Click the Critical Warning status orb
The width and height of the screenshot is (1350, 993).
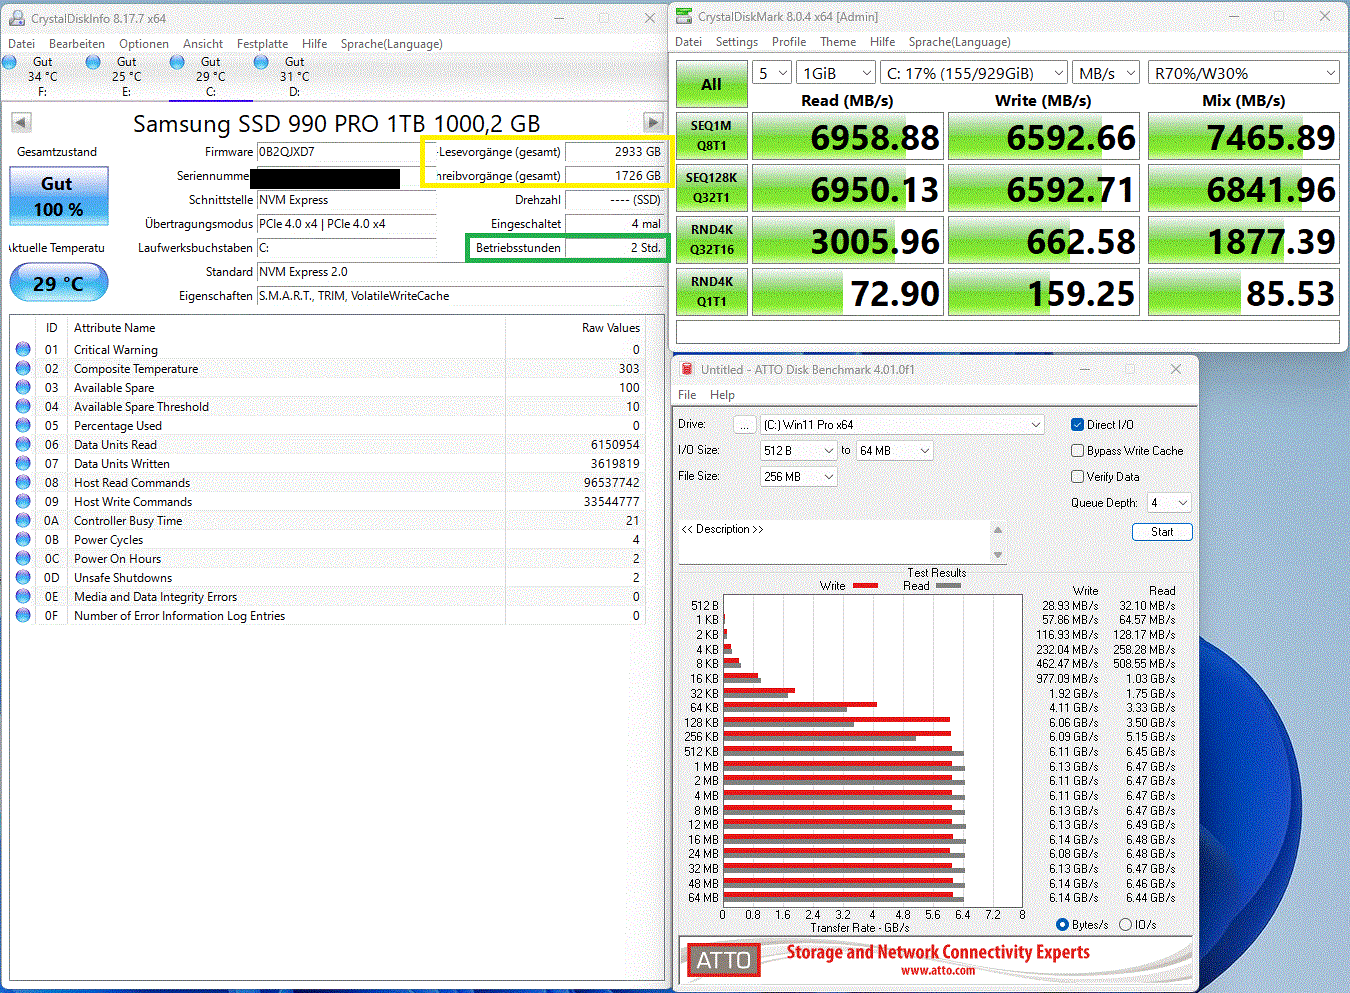point(23,350)
